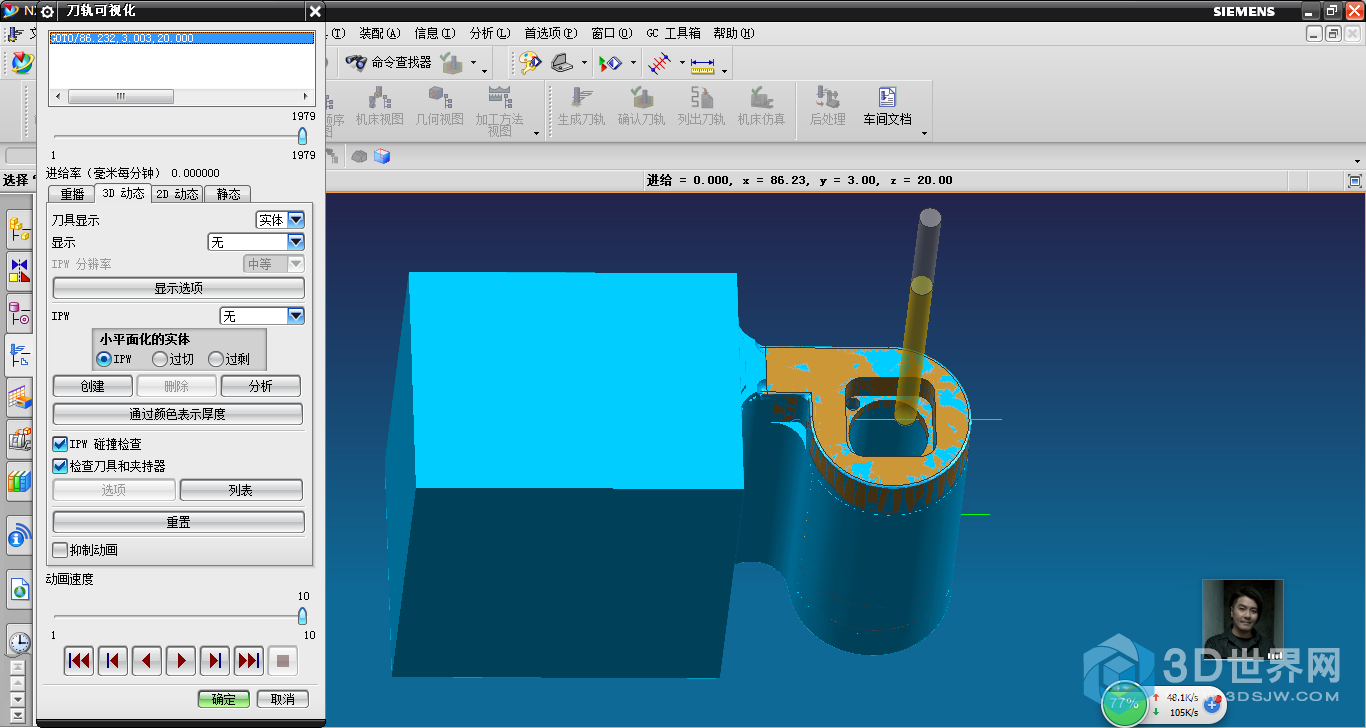Open the IPW dropdown menu
The width and height of the screenshot is (1366, 728).
coord(295,316)
